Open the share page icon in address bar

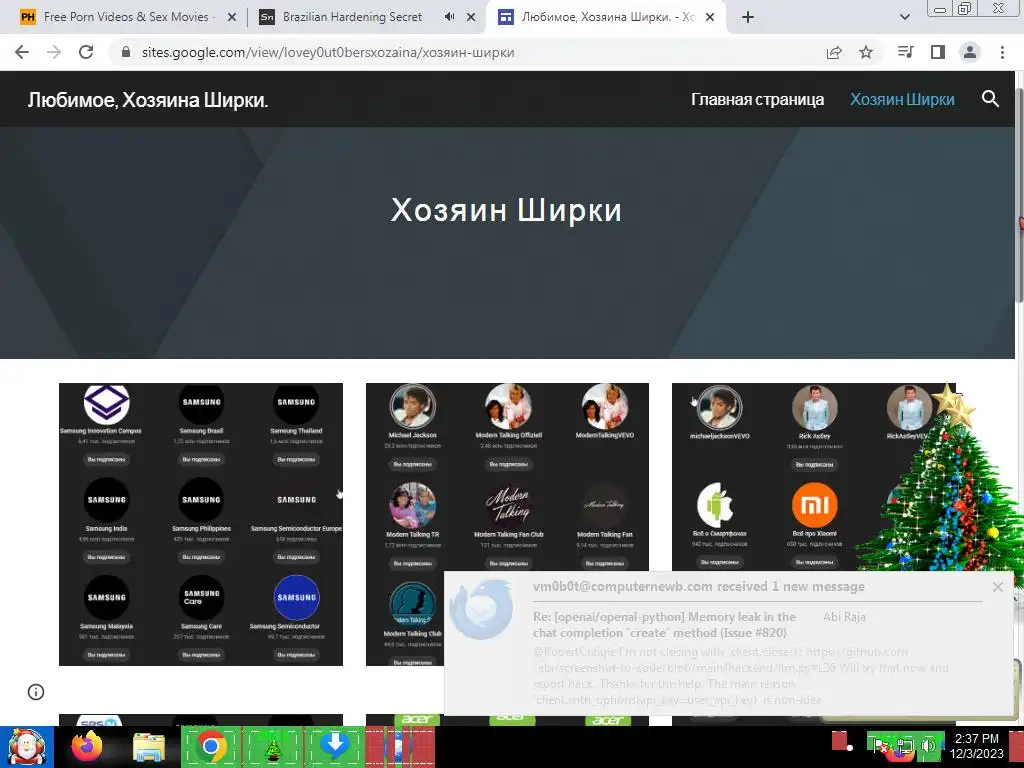[x=834, y=52]
